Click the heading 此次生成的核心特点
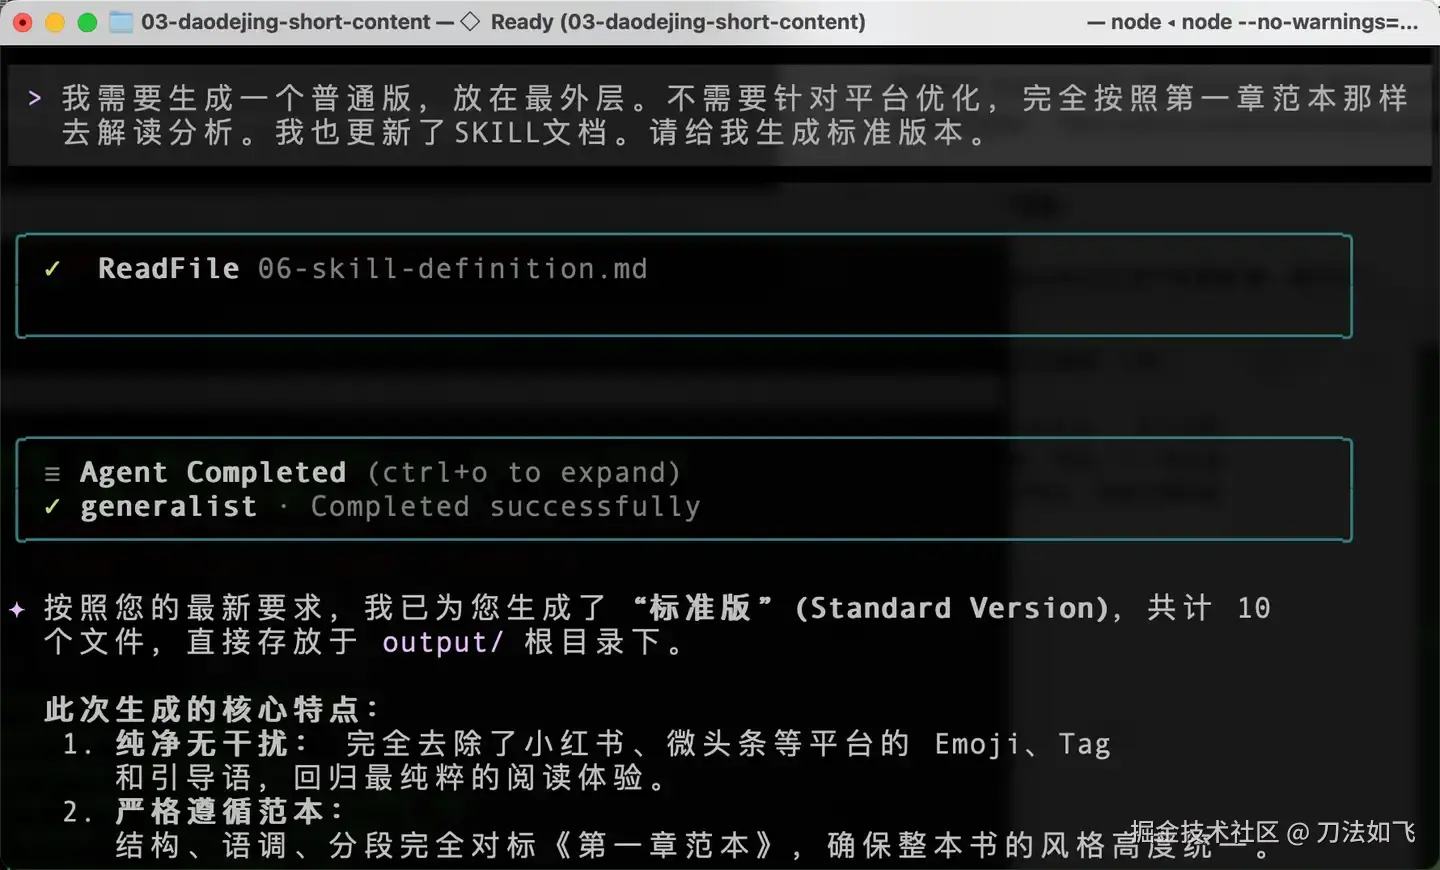This screenshot has height=870, width=1440. pos(212,710)
